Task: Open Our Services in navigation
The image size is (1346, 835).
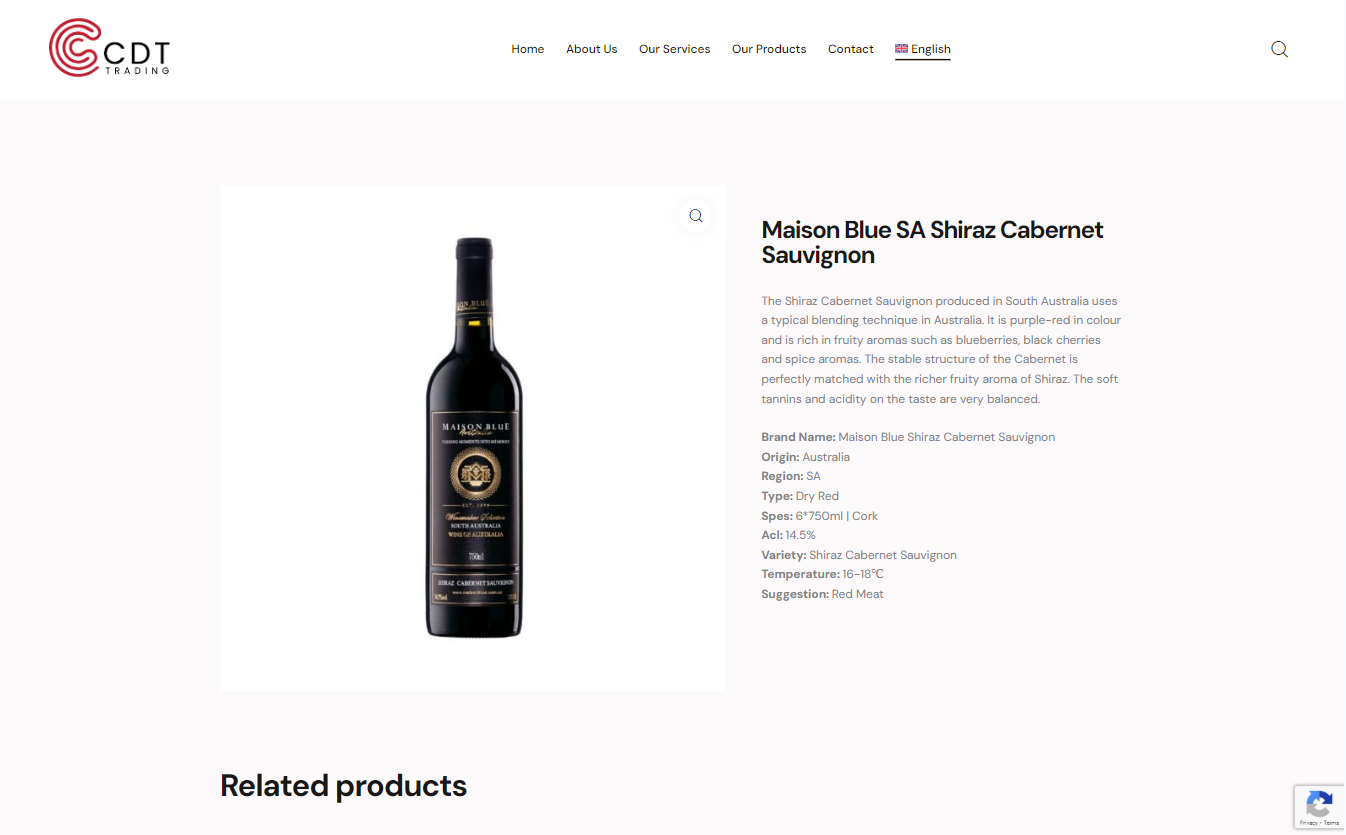Action: point(675,49)
